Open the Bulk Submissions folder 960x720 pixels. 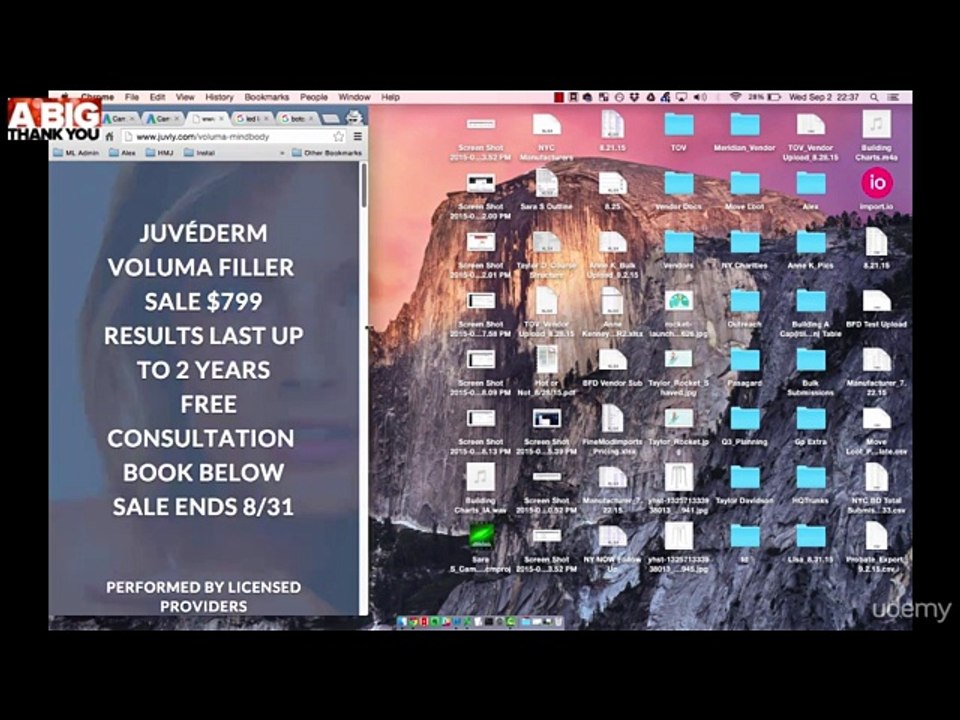pyautogui.click(x=811, y=360)
